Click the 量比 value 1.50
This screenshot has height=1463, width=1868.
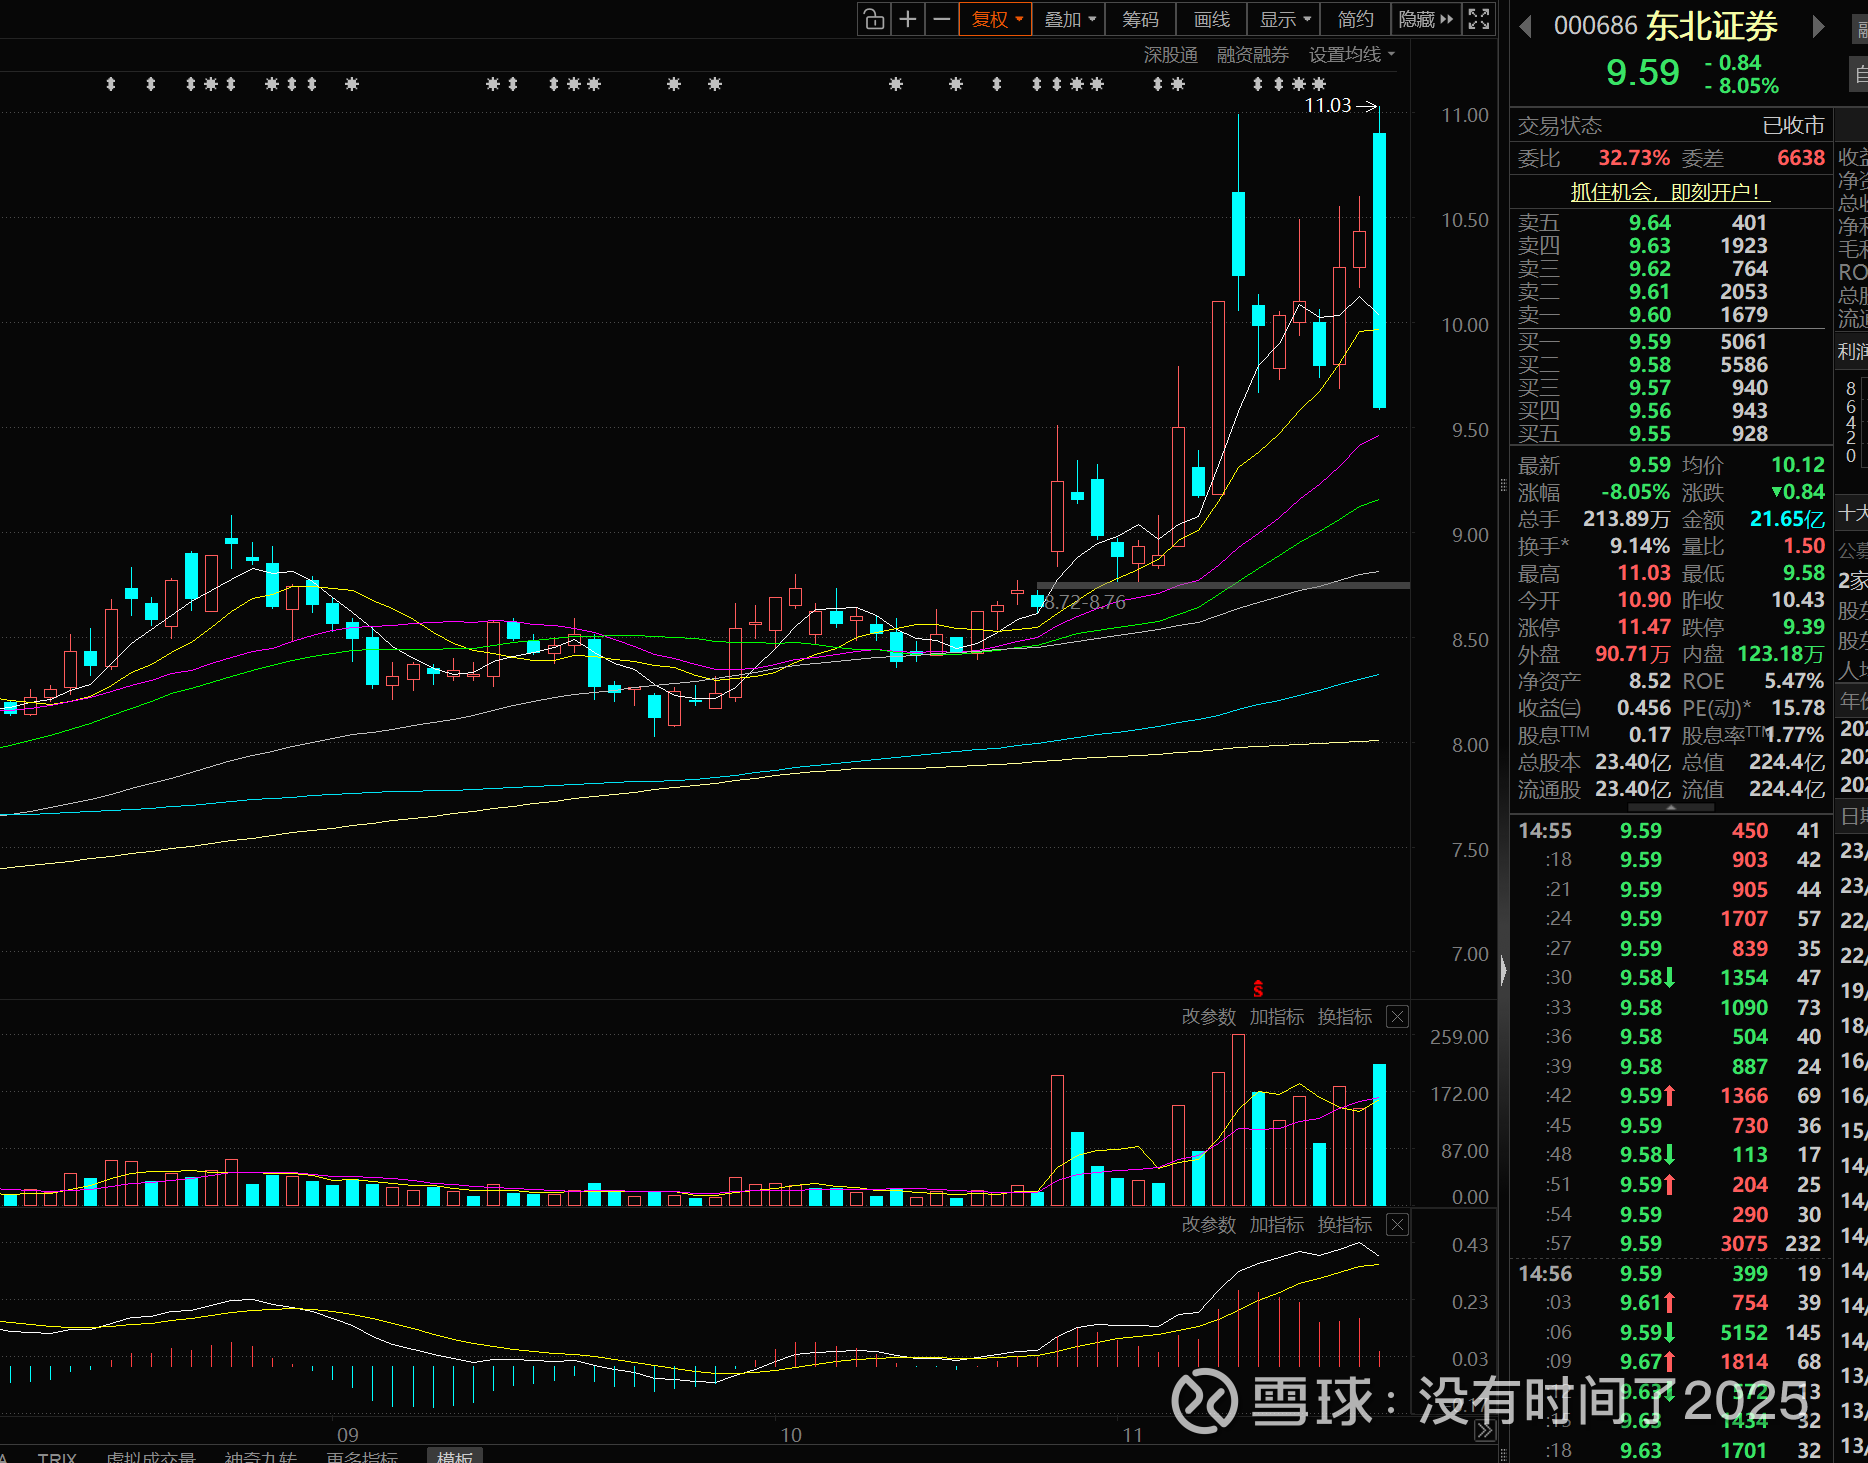[1804, 546]
